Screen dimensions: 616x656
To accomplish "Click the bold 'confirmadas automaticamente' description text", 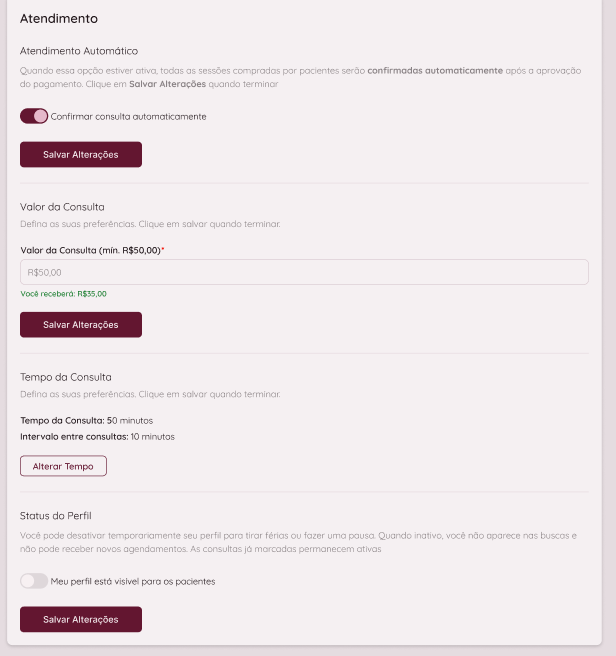I will [x=435, y=71].
